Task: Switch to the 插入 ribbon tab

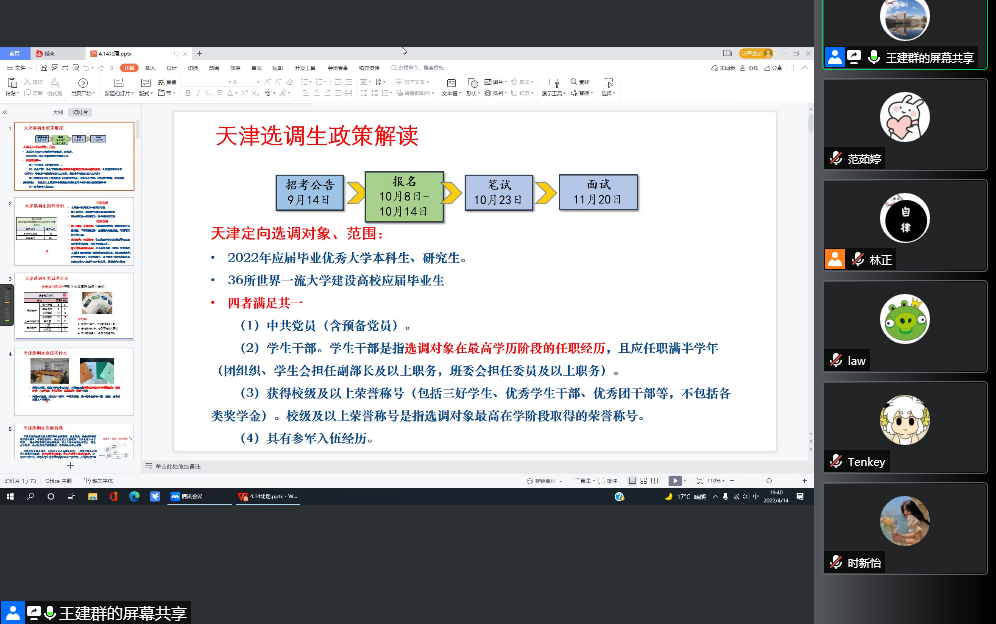Action: [x=151, y=68]
